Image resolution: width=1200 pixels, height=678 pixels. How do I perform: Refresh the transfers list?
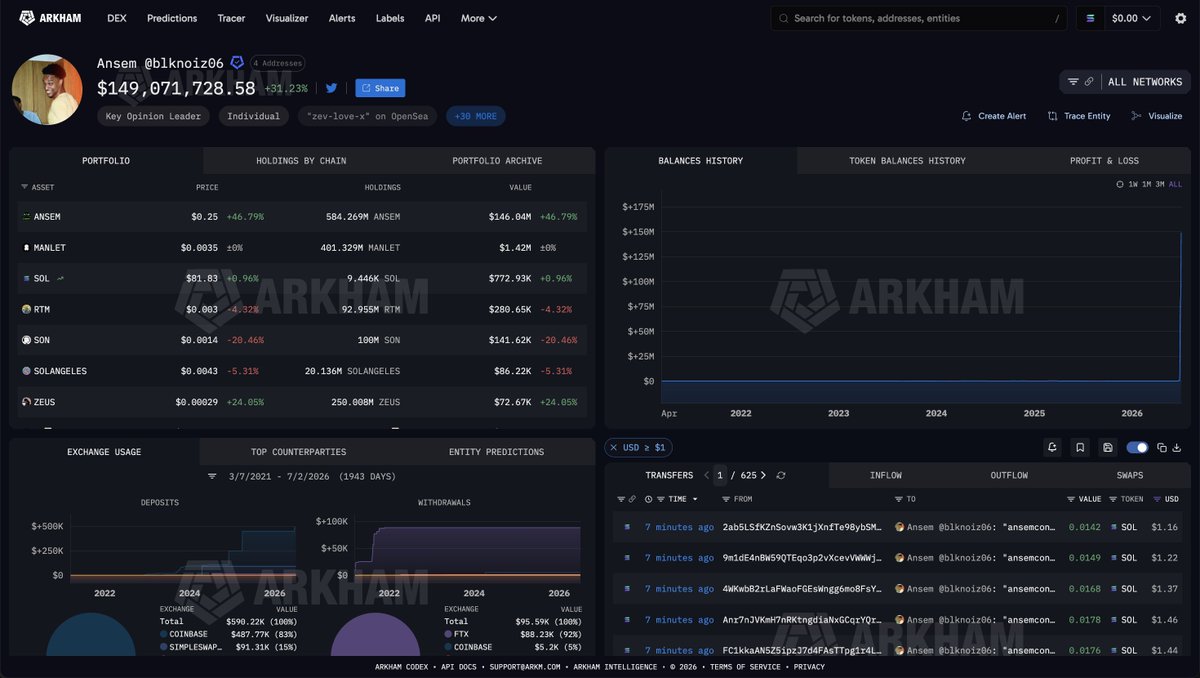pyautogui.click(x=781, y=475)
